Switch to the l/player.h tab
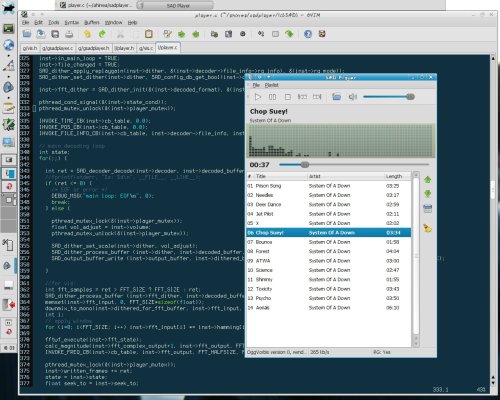 (124, 48)
